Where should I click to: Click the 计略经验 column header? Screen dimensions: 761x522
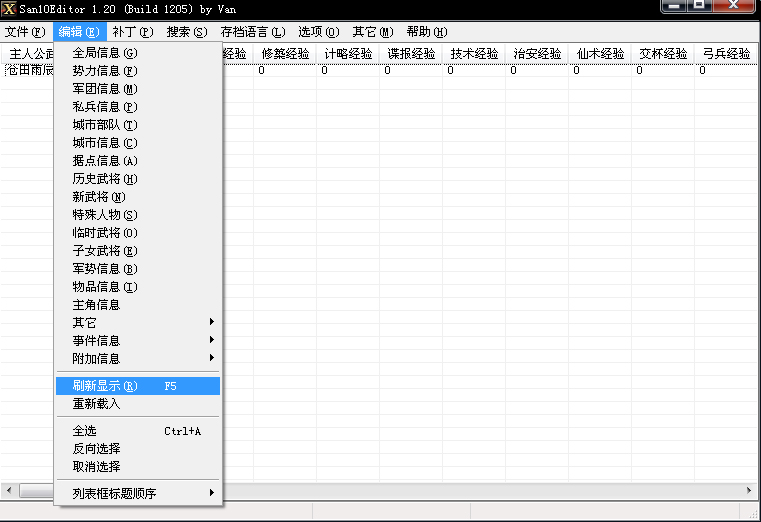[348, 53]
